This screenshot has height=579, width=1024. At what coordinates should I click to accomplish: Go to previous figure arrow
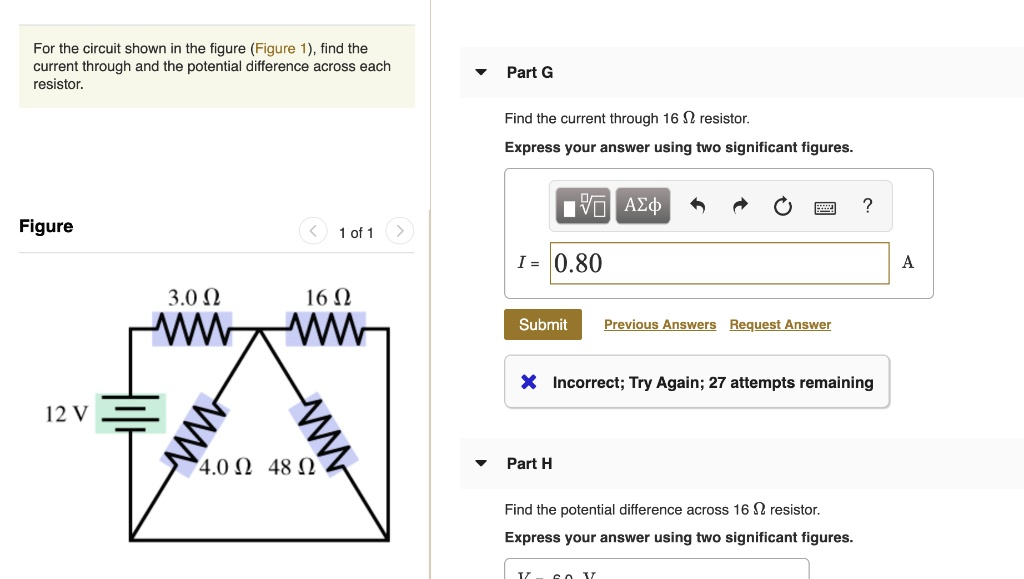coord(313,232)
